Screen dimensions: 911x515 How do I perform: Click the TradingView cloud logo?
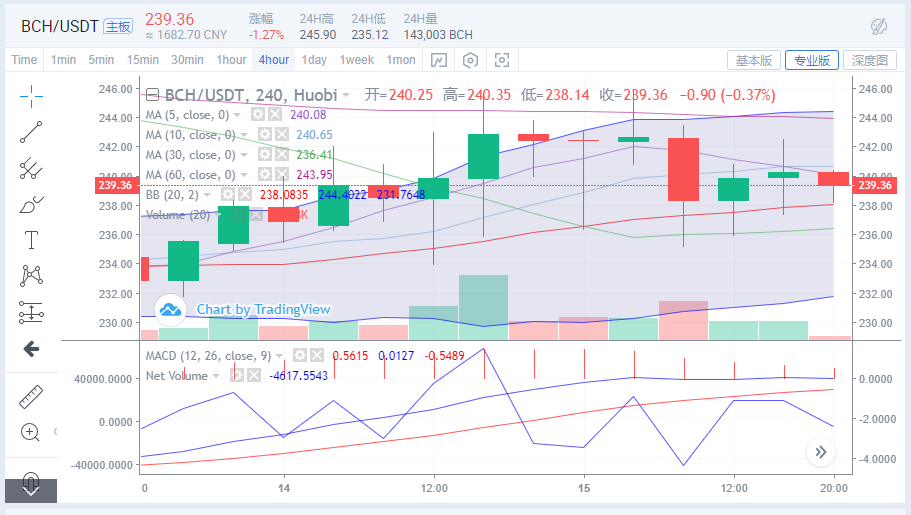click(x=170, y=310)
